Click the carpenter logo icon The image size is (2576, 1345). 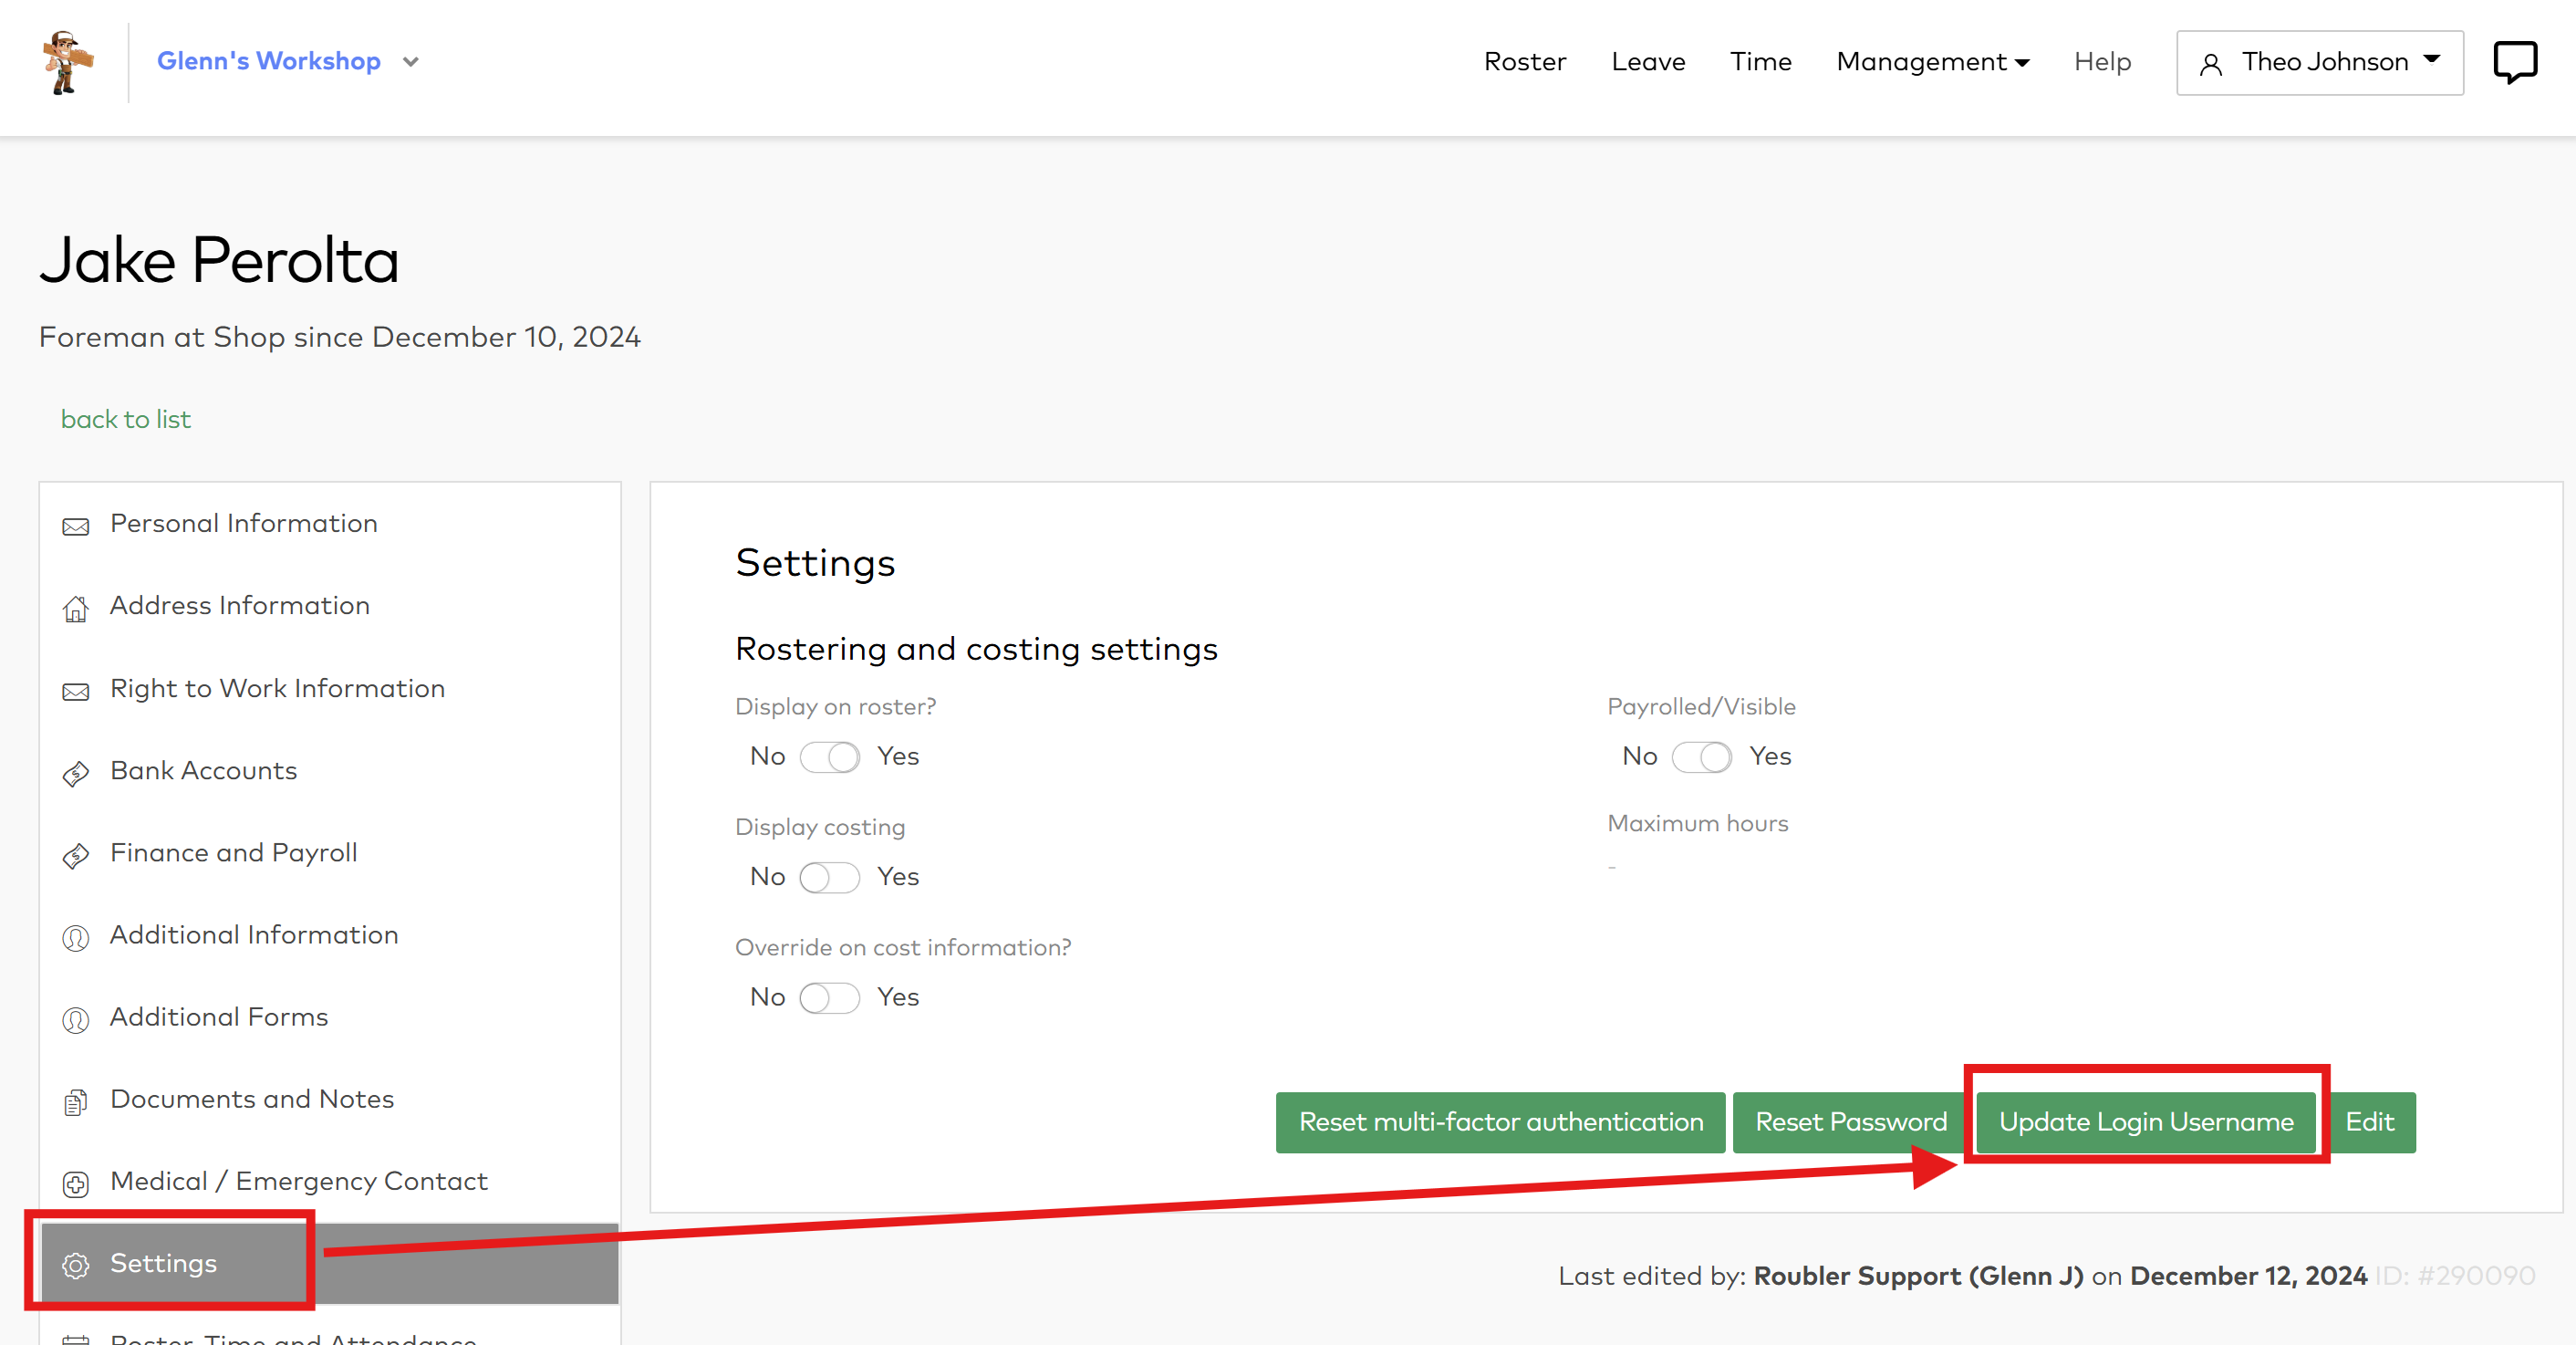(67, 62)
